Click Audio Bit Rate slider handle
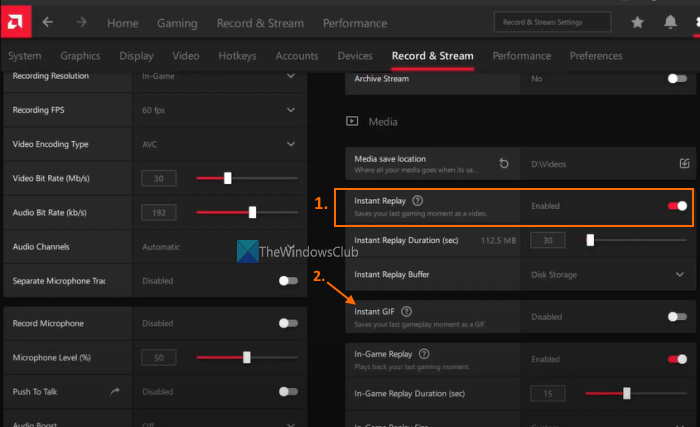This screenshot has height=427, width=700. point(253,212)
